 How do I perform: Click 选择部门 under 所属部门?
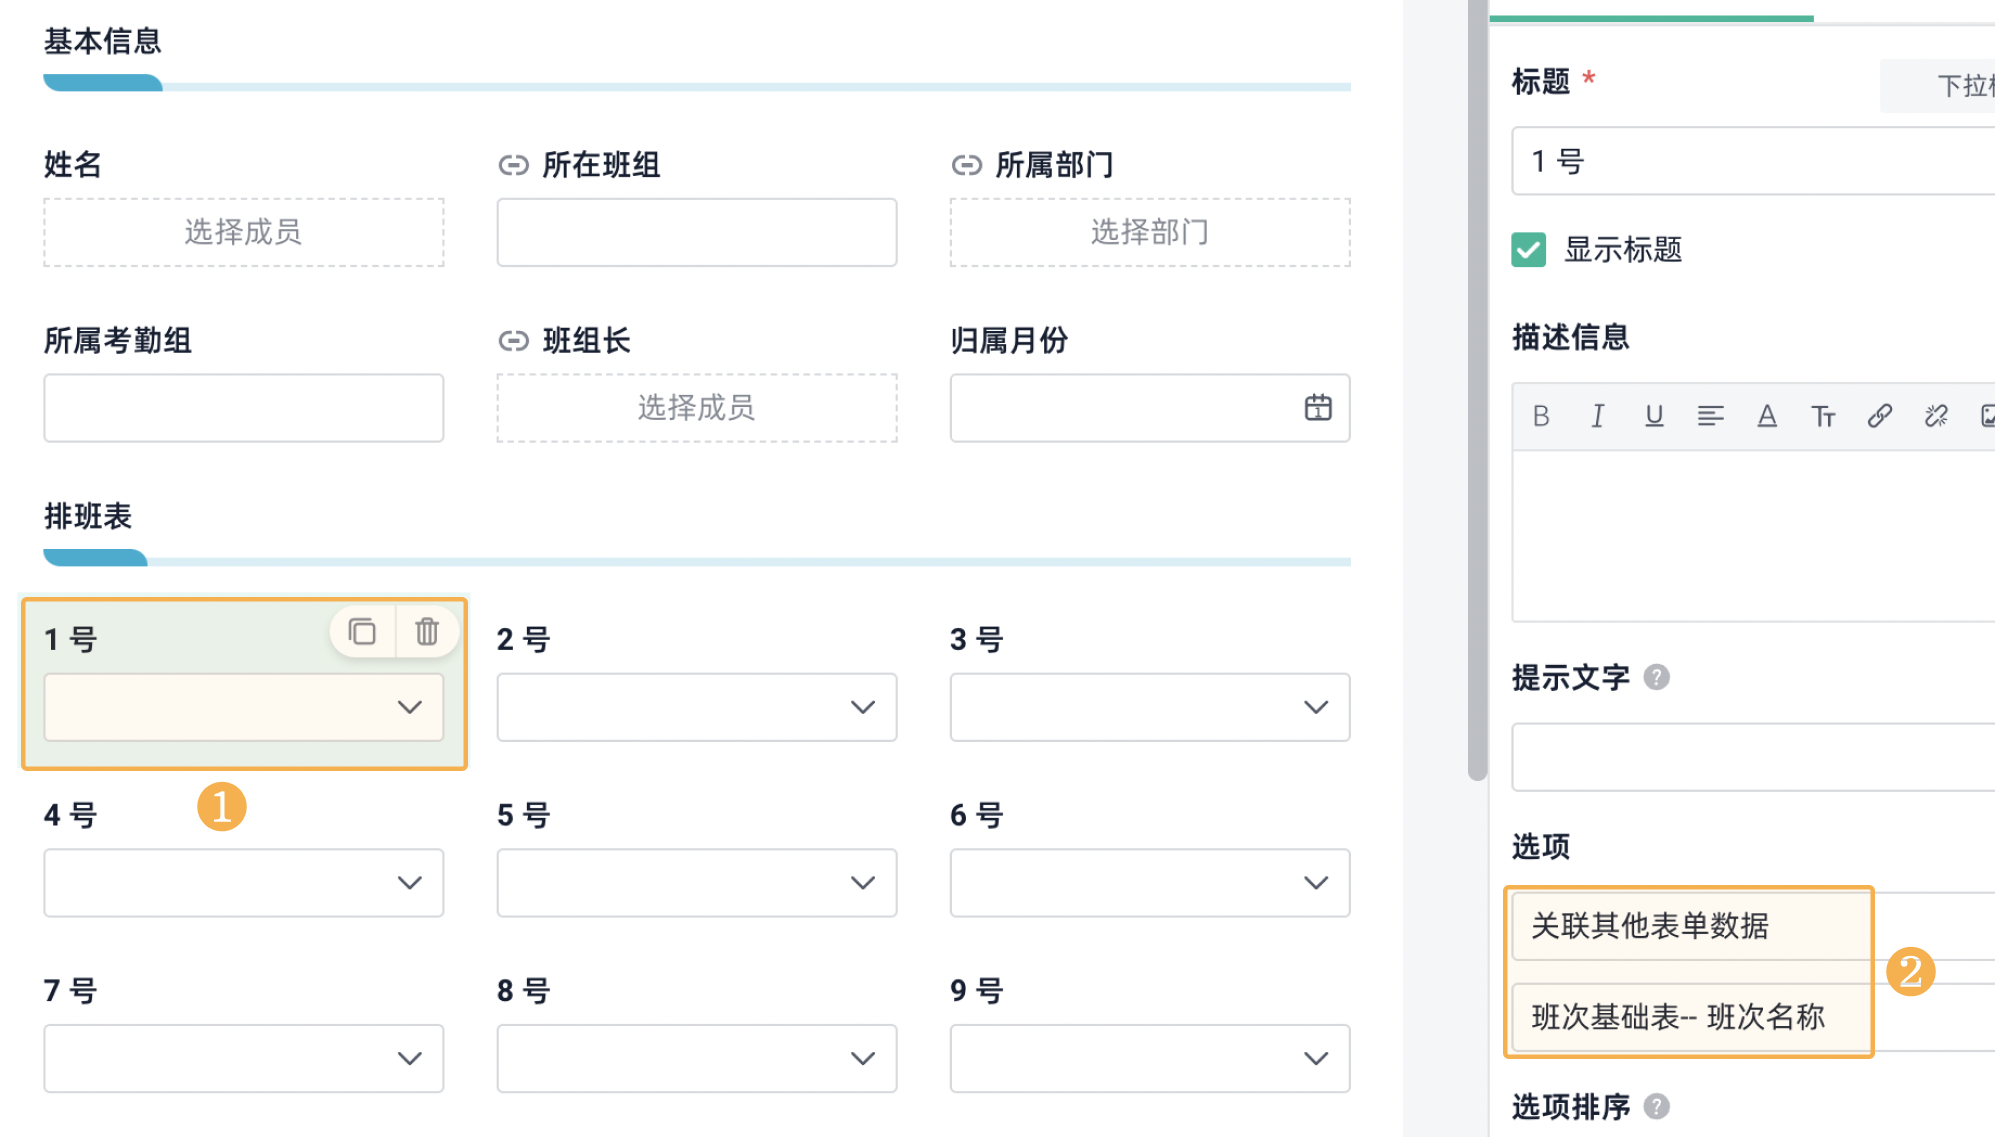(1150, 232)
